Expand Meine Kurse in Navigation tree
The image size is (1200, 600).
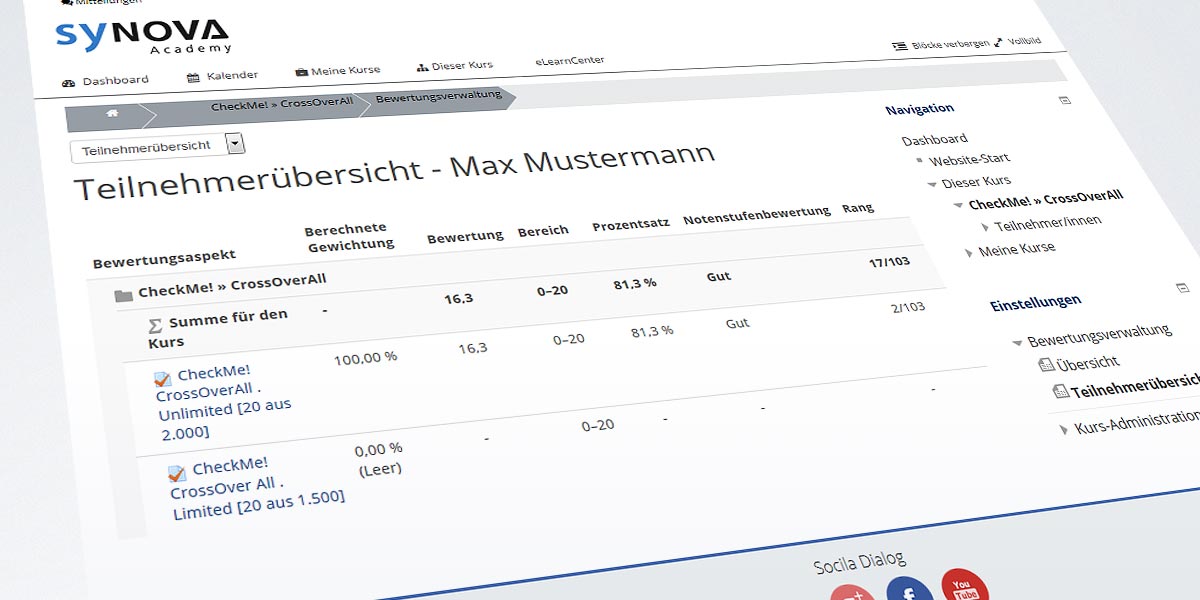click(x=968, y=253)
